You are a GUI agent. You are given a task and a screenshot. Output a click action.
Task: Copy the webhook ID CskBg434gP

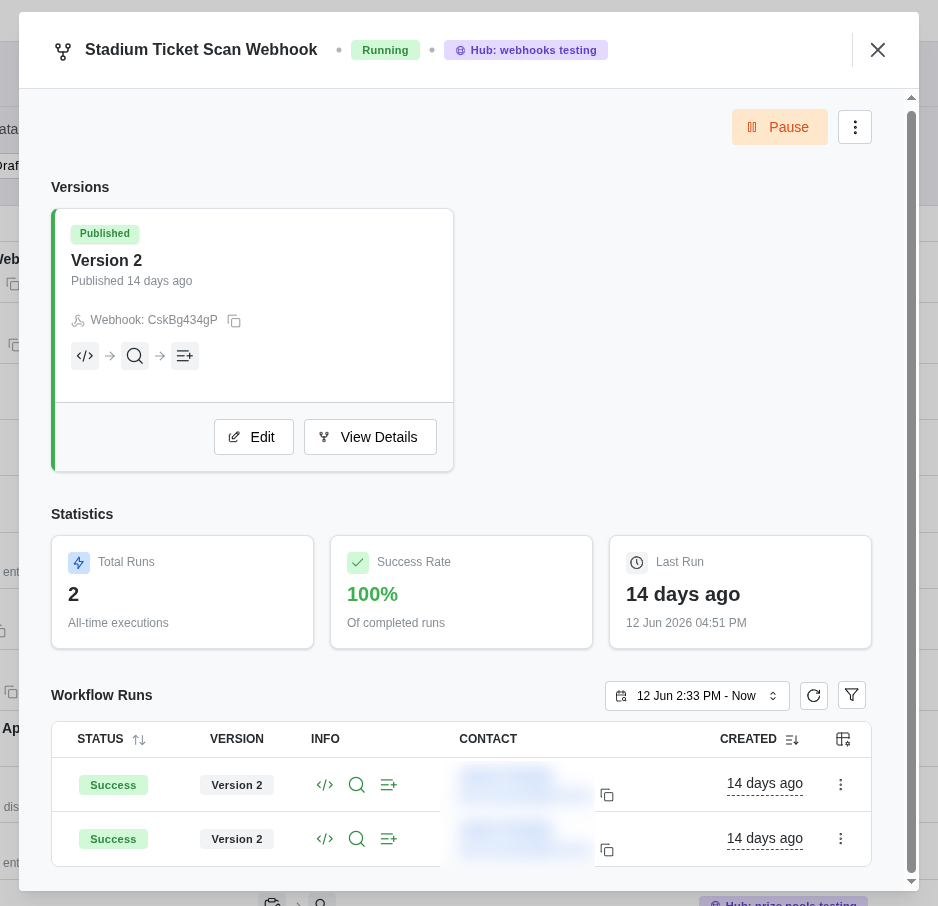[234, 321]
